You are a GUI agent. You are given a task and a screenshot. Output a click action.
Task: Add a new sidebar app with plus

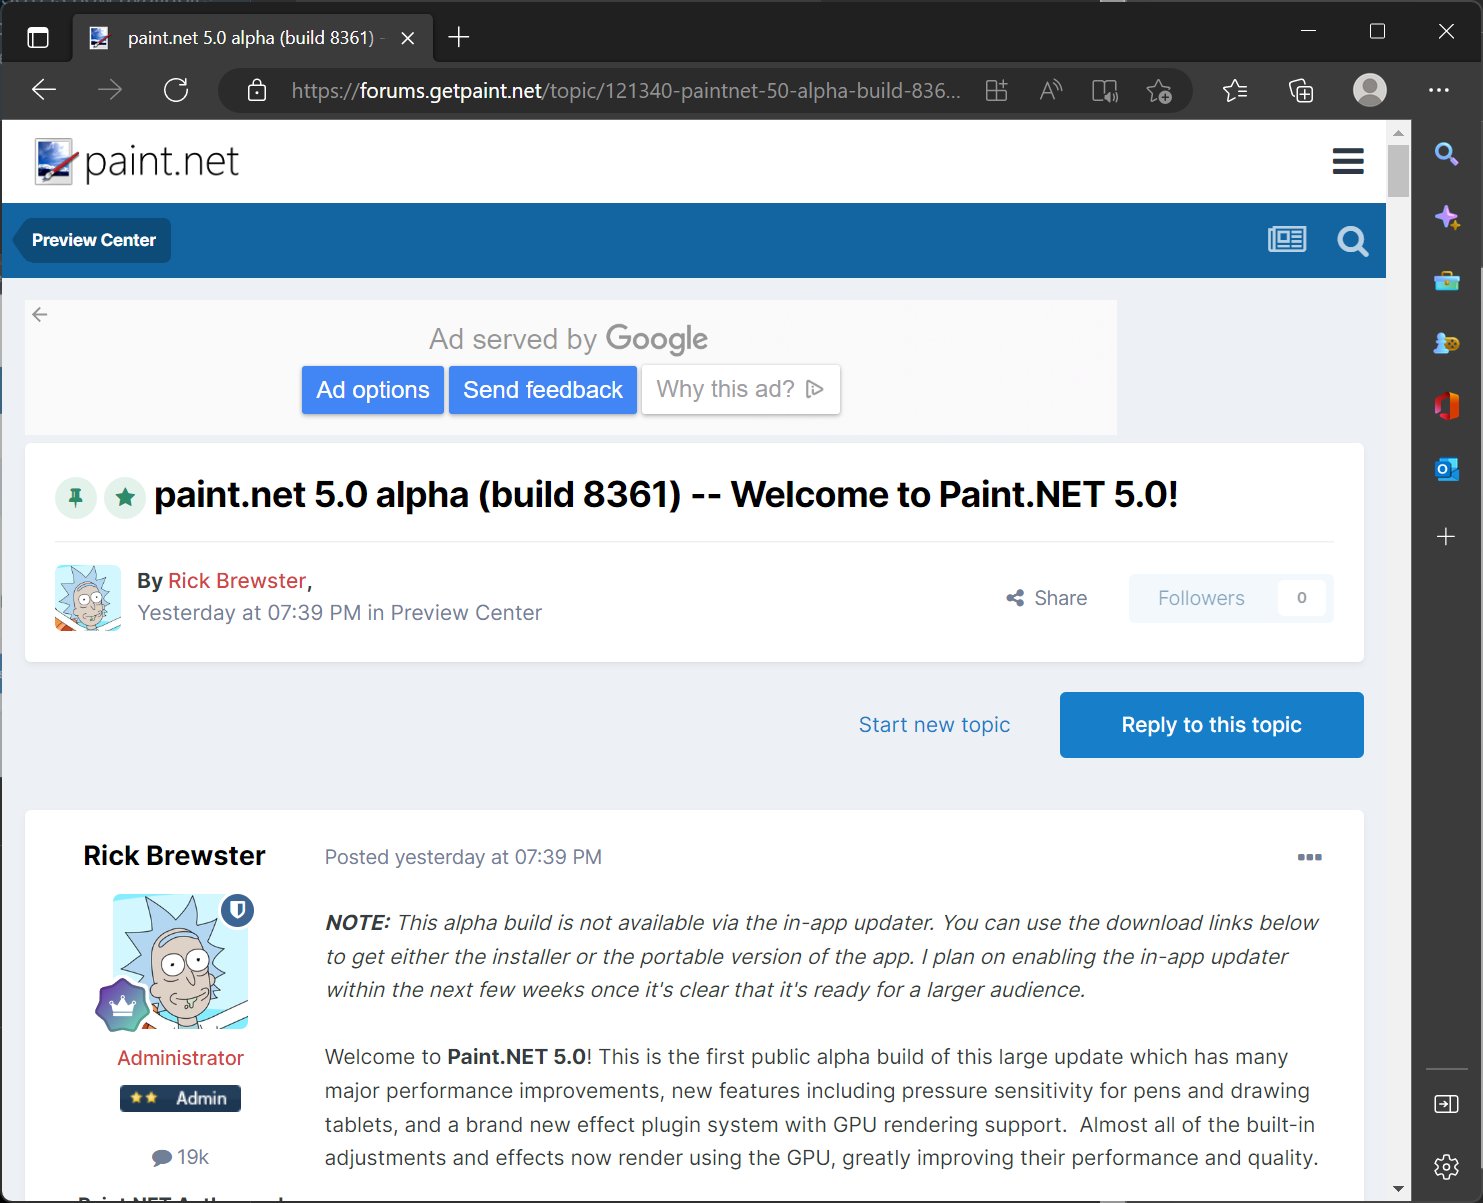pos(1446,537)
